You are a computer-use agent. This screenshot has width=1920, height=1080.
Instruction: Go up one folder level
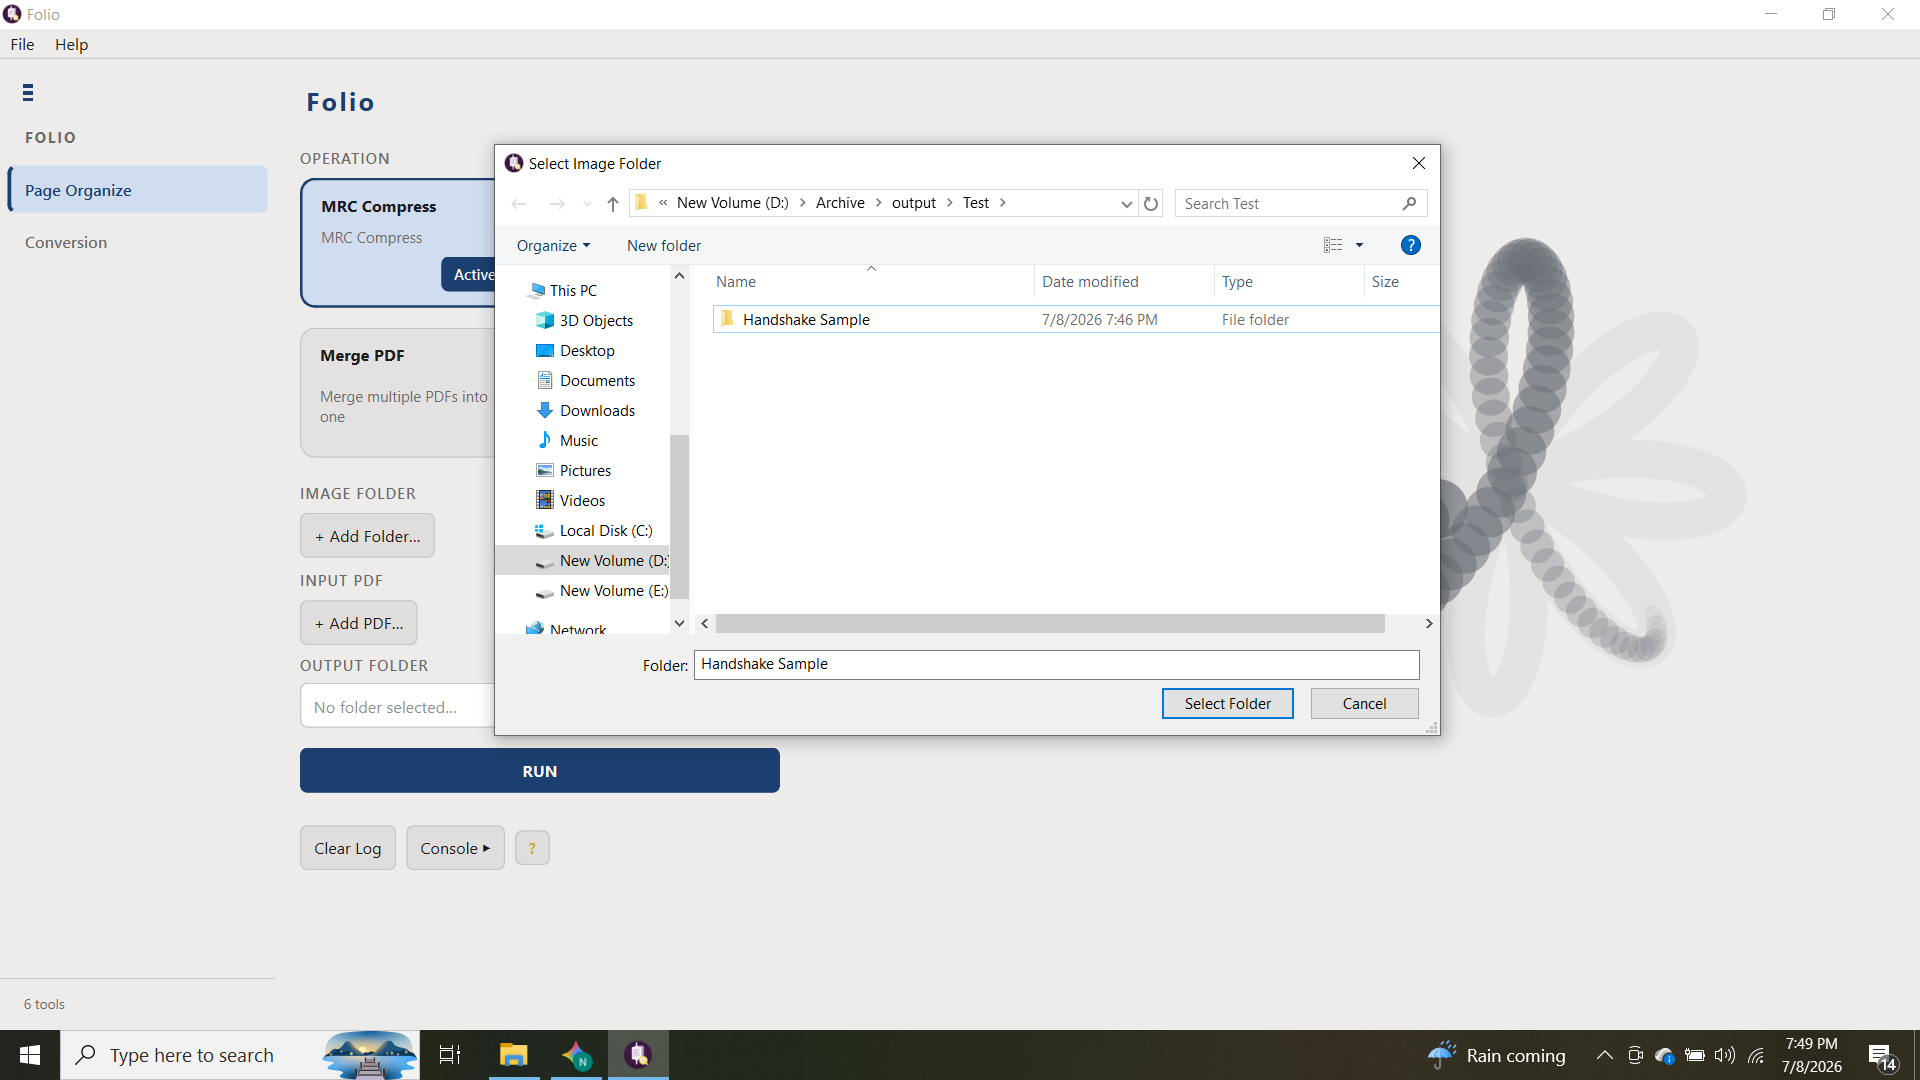click(x=613, y=204)
